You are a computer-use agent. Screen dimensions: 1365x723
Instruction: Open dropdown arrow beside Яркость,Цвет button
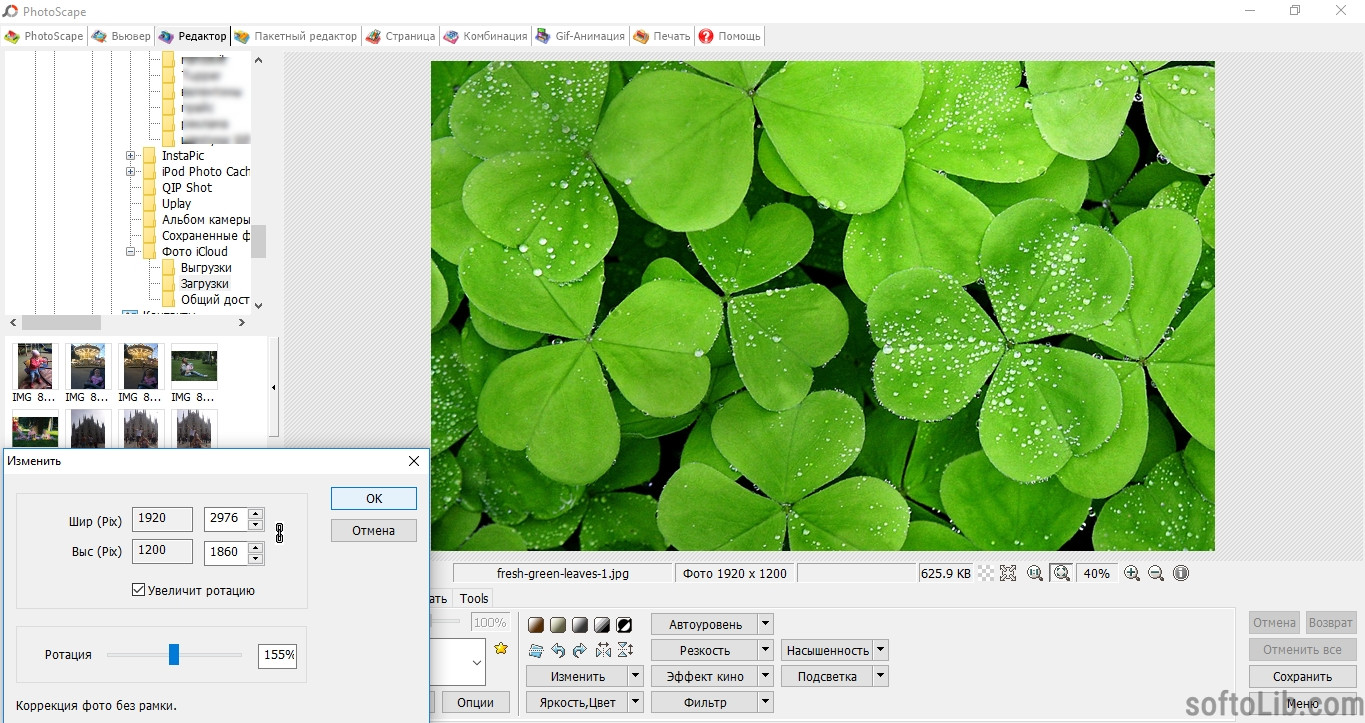click(635, 702)
